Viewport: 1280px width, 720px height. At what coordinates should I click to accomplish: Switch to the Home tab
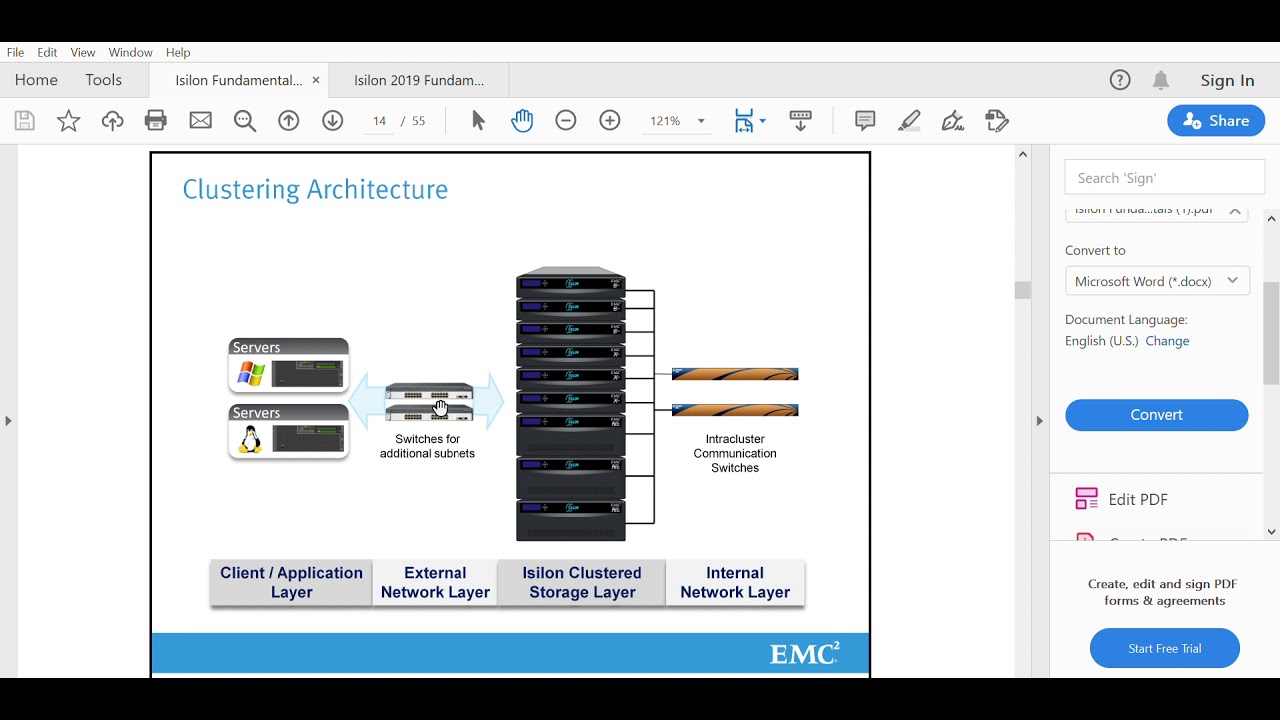pos(36,80)
